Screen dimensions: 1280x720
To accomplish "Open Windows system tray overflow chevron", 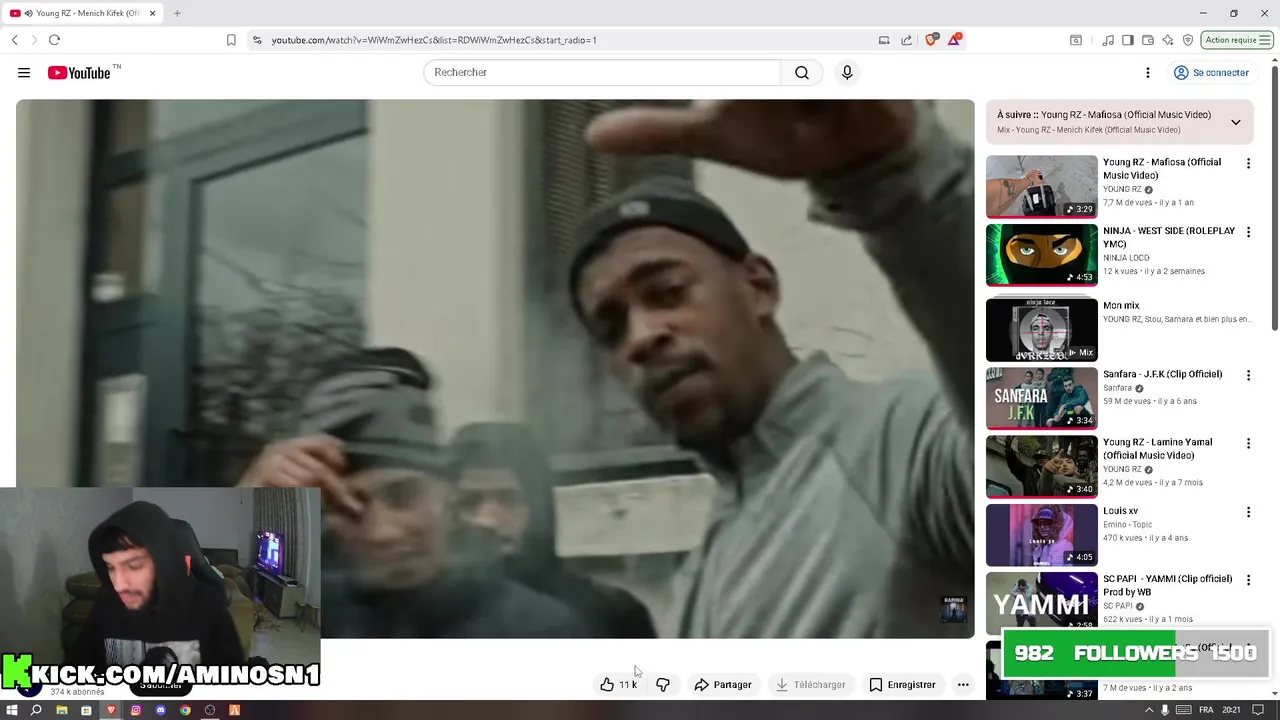I will pyautogui.click(x=1148, y=710).
